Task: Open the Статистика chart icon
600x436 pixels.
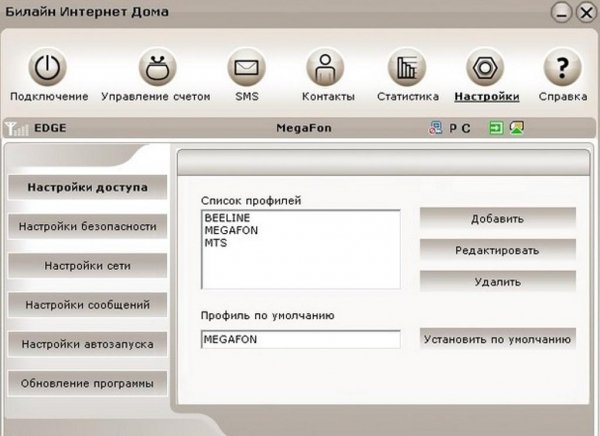Action: click(x=407, y=68)
